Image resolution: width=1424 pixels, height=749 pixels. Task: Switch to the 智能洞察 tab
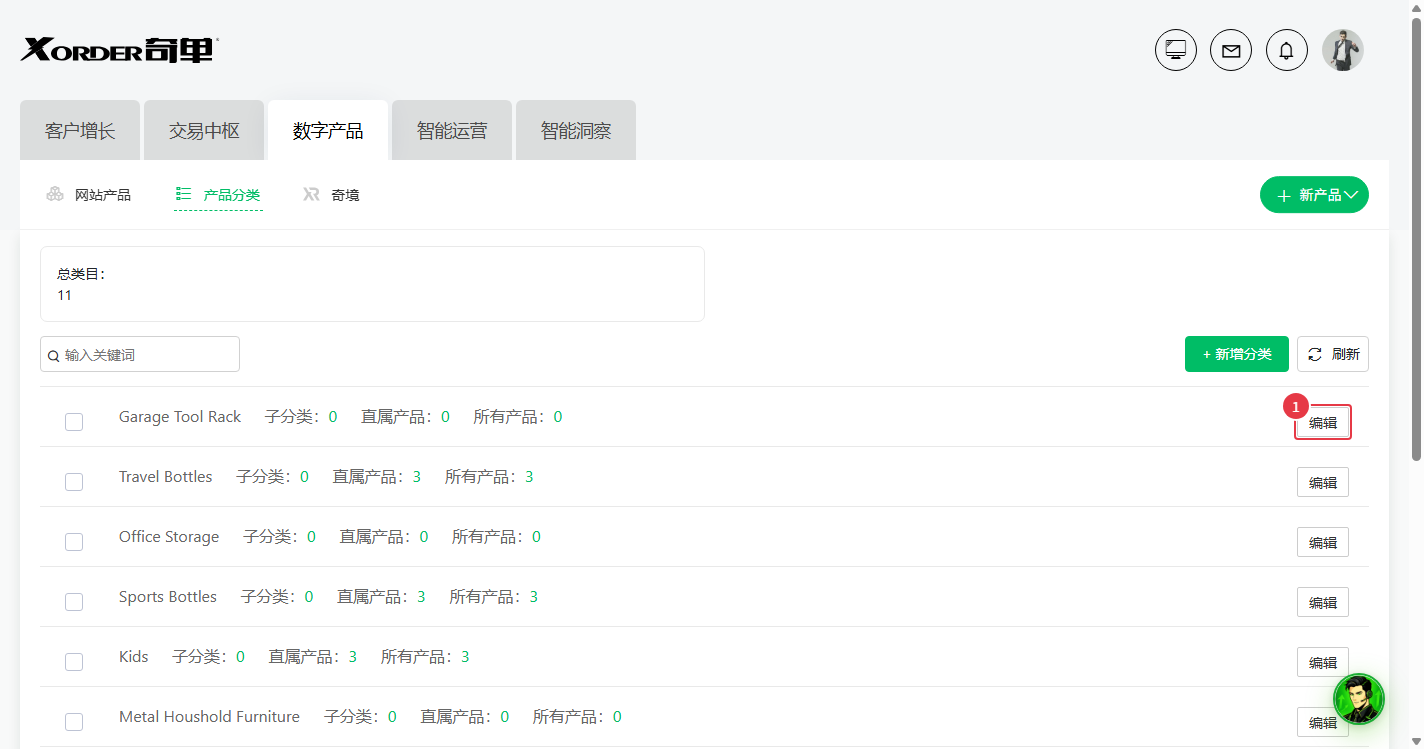click(x=576, y=130)
